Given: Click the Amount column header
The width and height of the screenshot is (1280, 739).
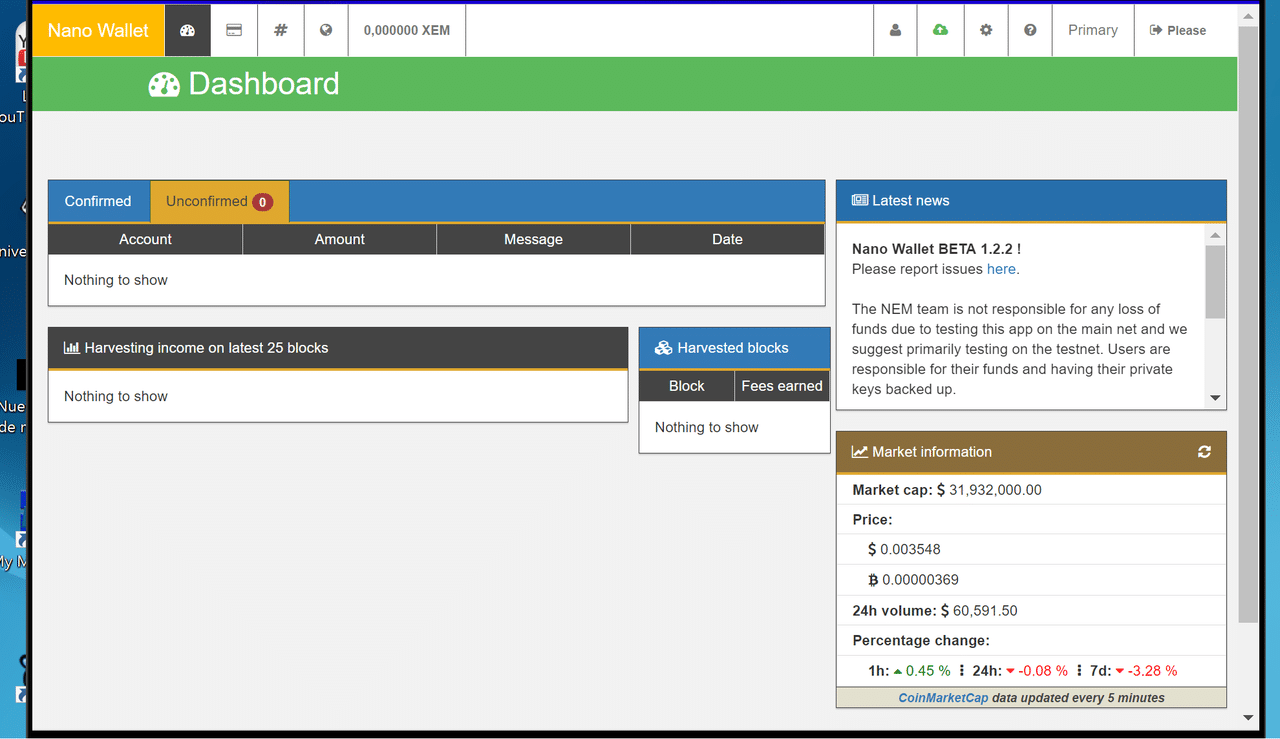Looking at the screenshot, I should (x=339, y=239).
